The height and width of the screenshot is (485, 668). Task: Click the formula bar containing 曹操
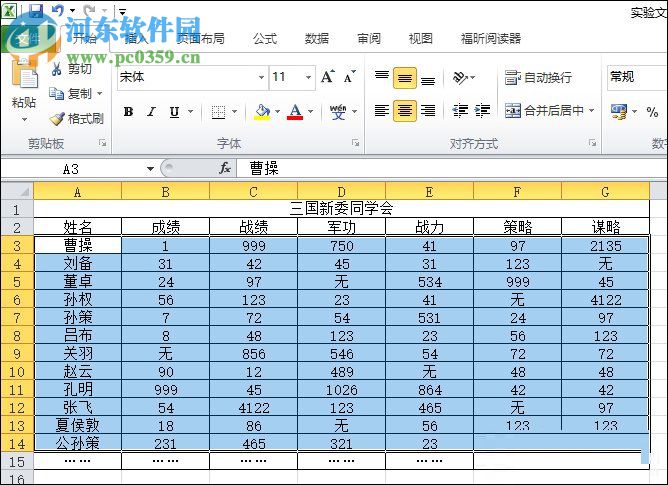pyautogui.click(x=452, y=168)
